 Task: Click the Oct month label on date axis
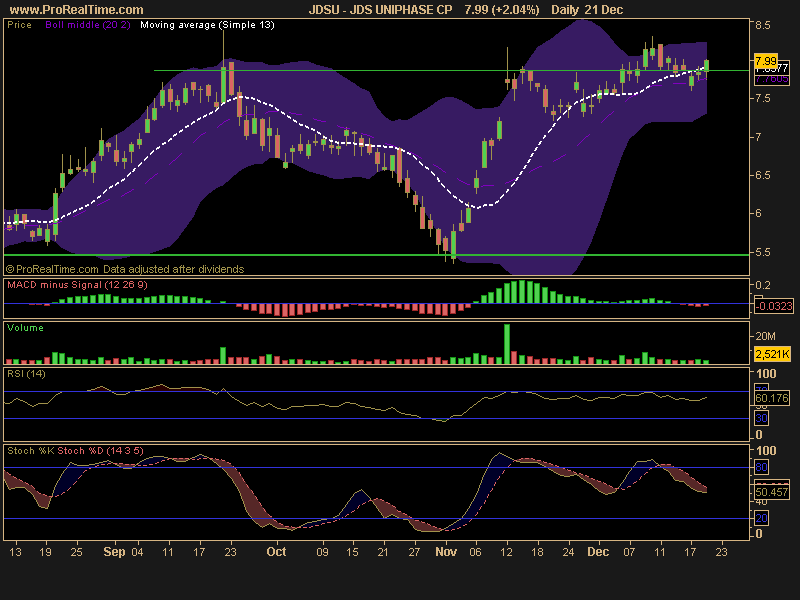[276, 552]
